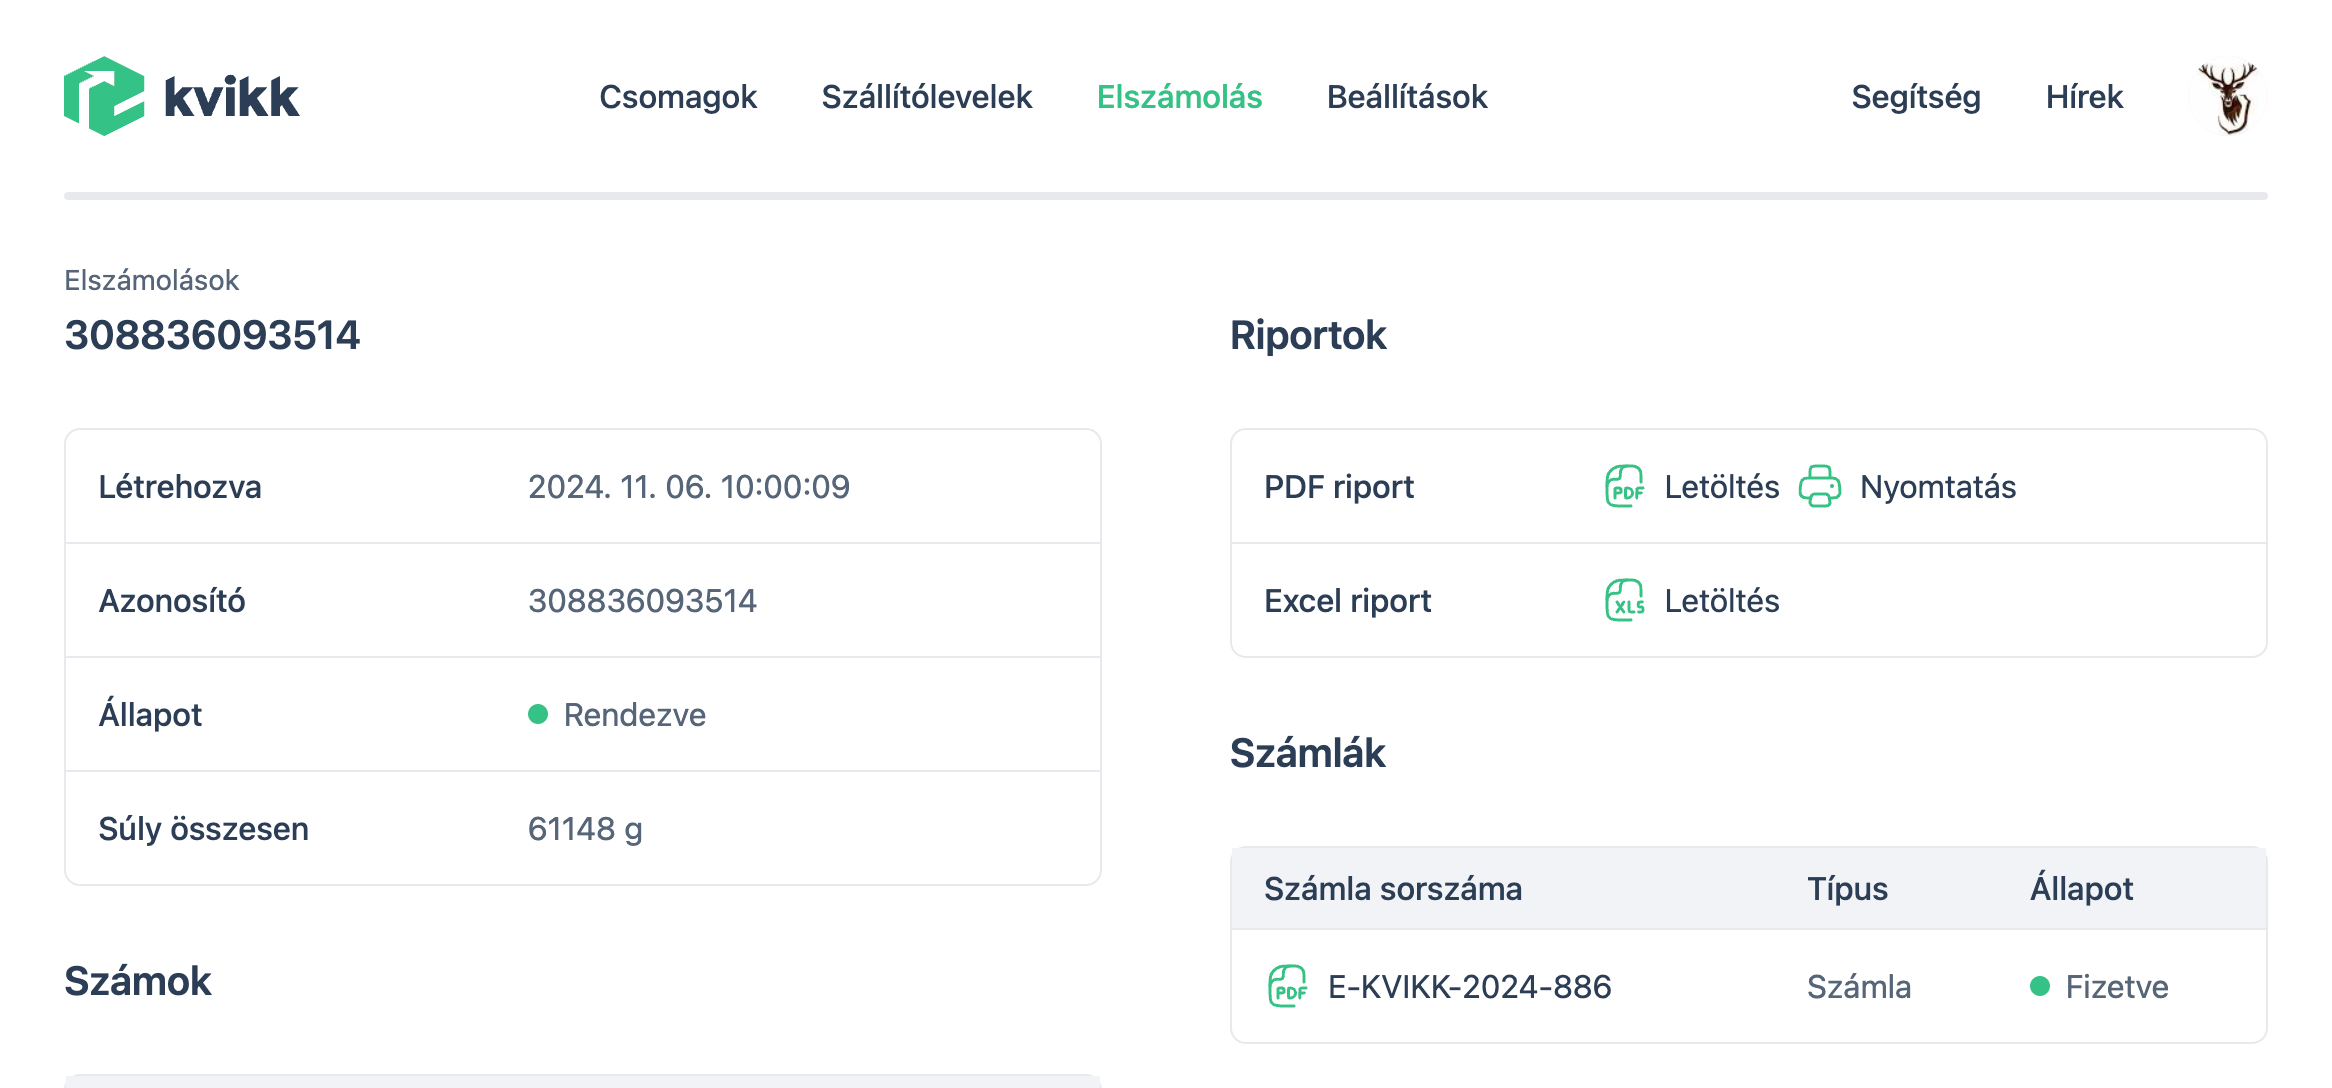Click the PDF icon beside invoice E-KVIKK-2024-886

1288,987
